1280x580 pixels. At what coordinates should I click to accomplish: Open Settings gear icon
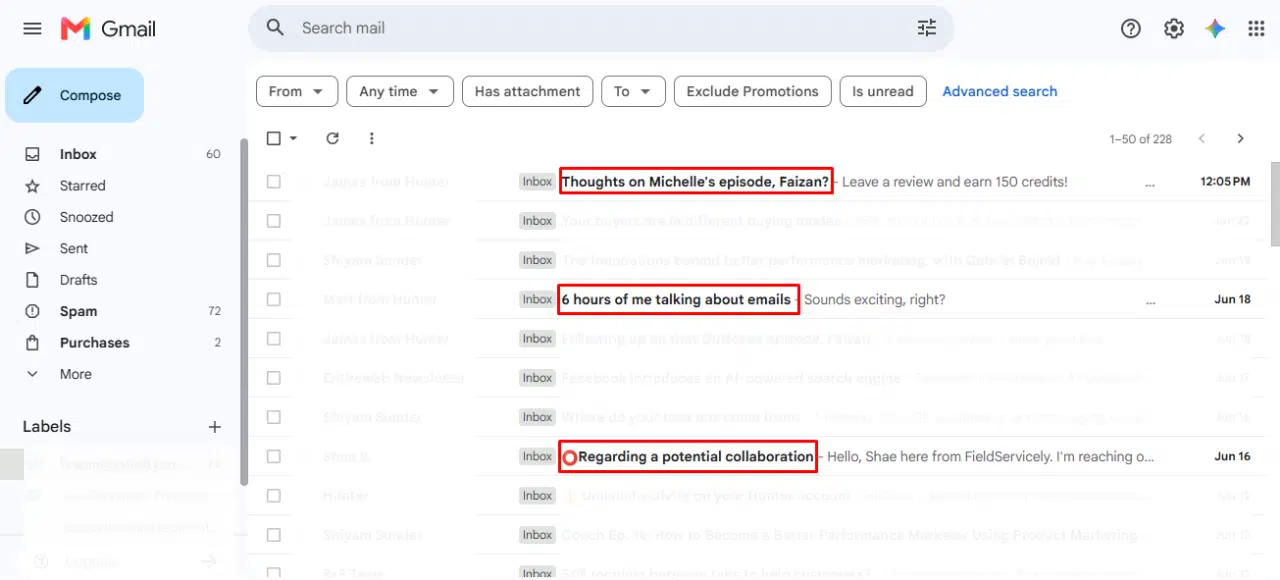(1174, 29)
